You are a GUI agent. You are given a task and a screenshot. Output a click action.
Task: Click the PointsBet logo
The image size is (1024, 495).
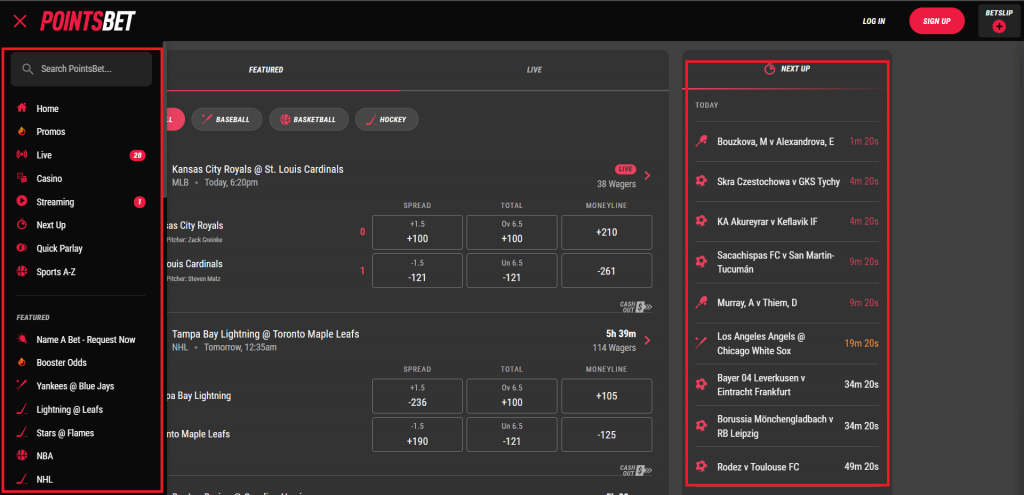[88, 22]
